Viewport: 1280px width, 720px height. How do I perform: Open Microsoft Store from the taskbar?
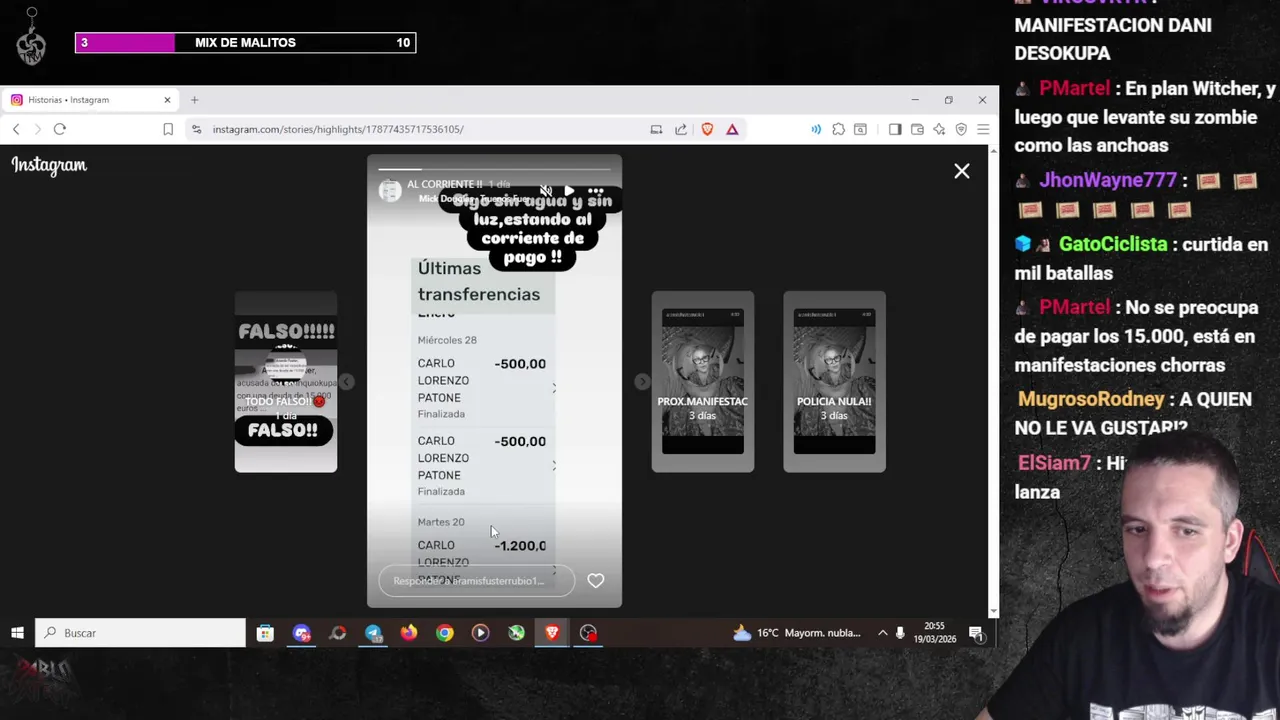pyautogui.click(x=265, y=633)
